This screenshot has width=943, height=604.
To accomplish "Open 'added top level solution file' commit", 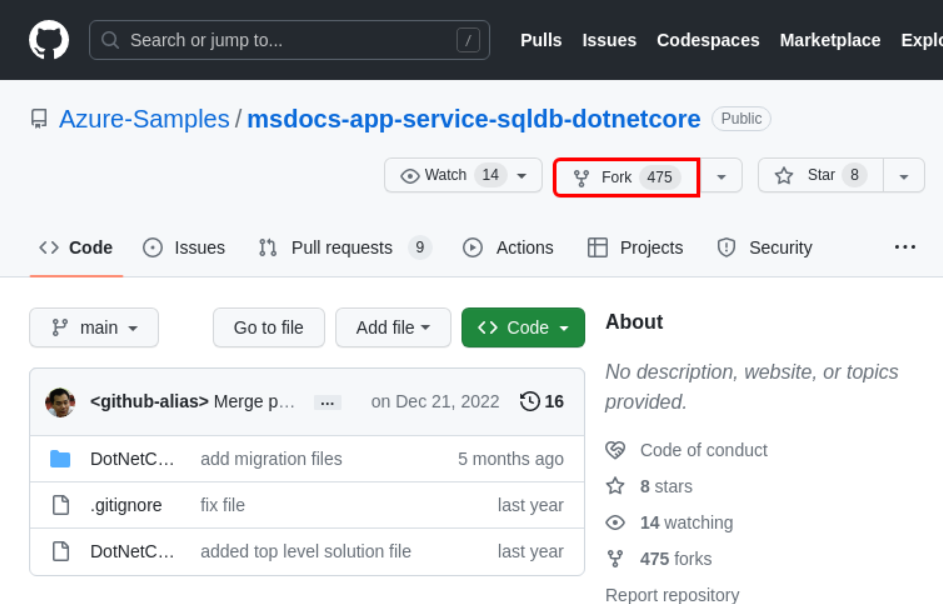I will click(x=306, y=551).
